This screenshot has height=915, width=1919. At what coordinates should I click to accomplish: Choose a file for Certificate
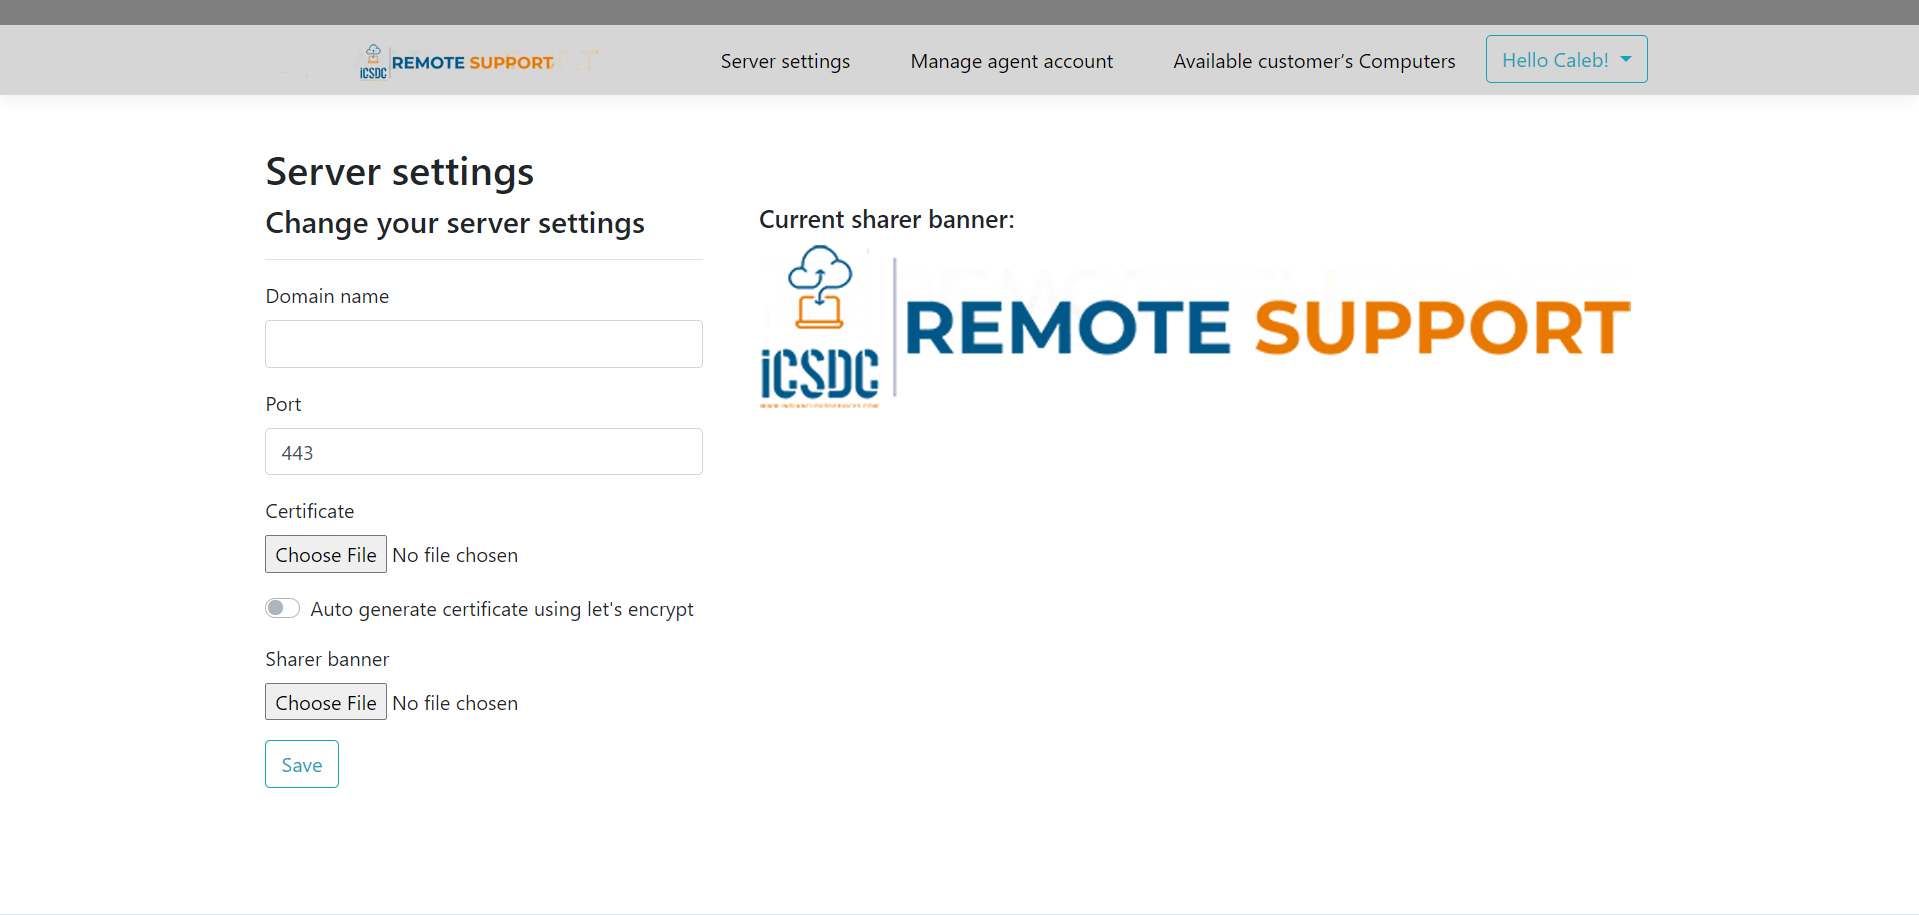tap(326, 555)
